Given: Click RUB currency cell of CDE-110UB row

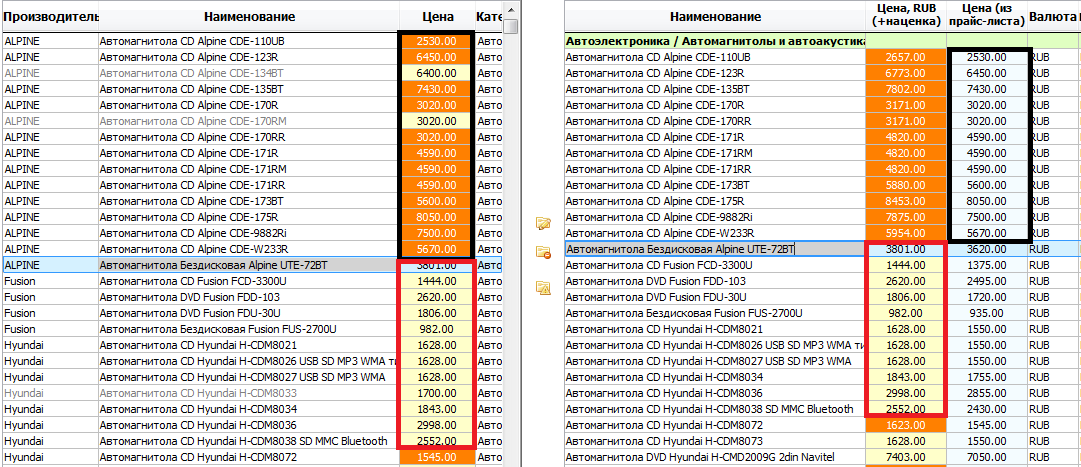Looking at the screenshot, I should coord(1053,57).
